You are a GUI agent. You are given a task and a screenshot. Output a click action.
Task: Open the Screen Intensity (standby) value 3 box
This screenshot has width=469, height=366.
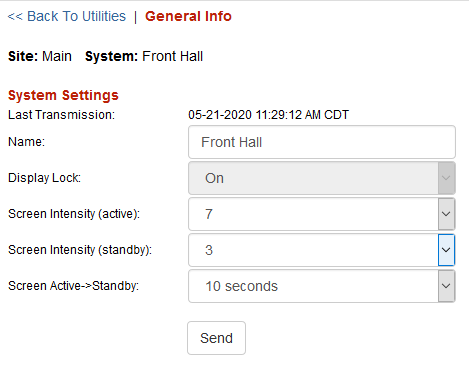coord(322,250)
